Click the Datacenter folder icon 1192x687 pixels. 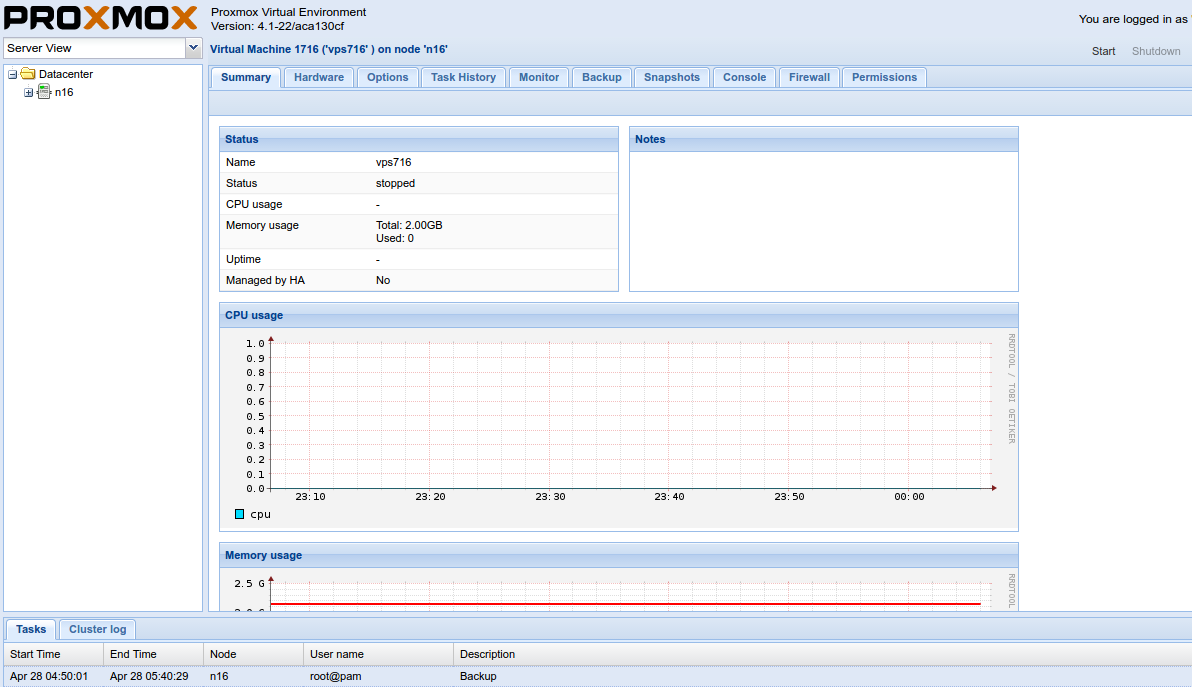pyautogui.click(x=28, y=74)
